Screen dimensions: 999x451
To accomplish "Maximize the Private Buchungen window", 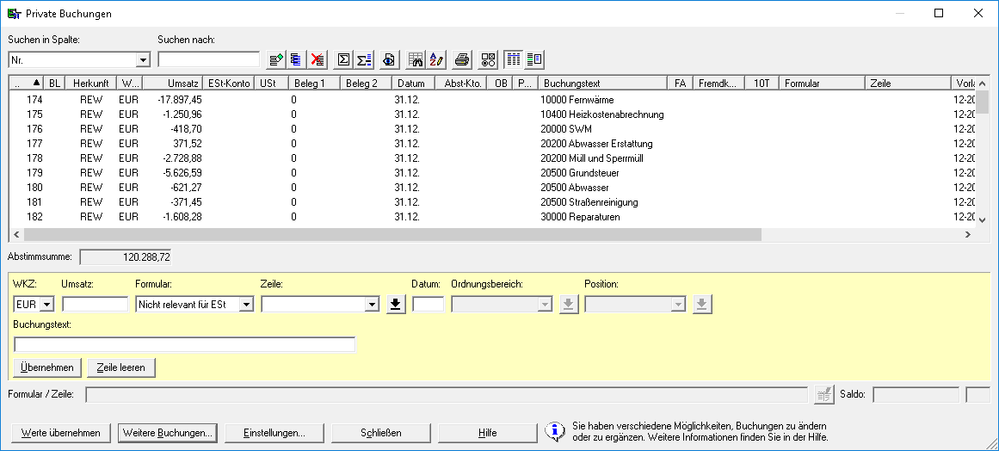I will click(938, 13).
